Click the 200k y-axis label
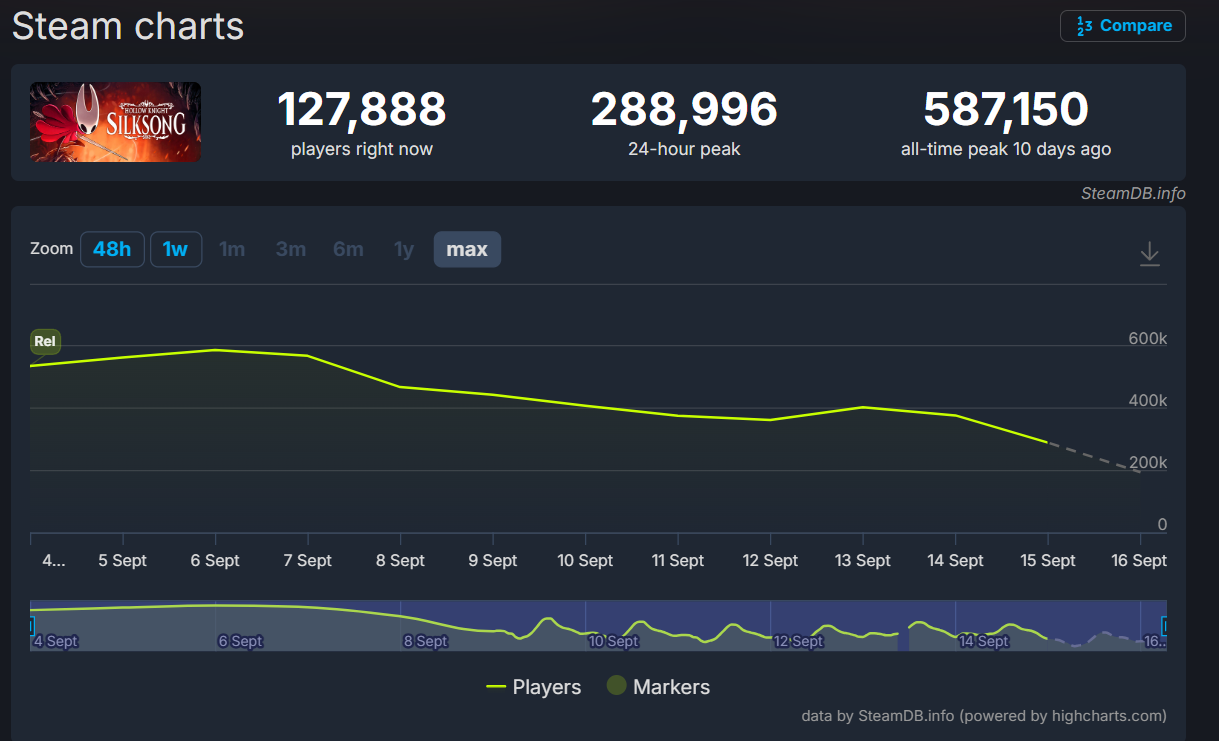Viewport: 1219px width, 741px height. point(1148,463)
